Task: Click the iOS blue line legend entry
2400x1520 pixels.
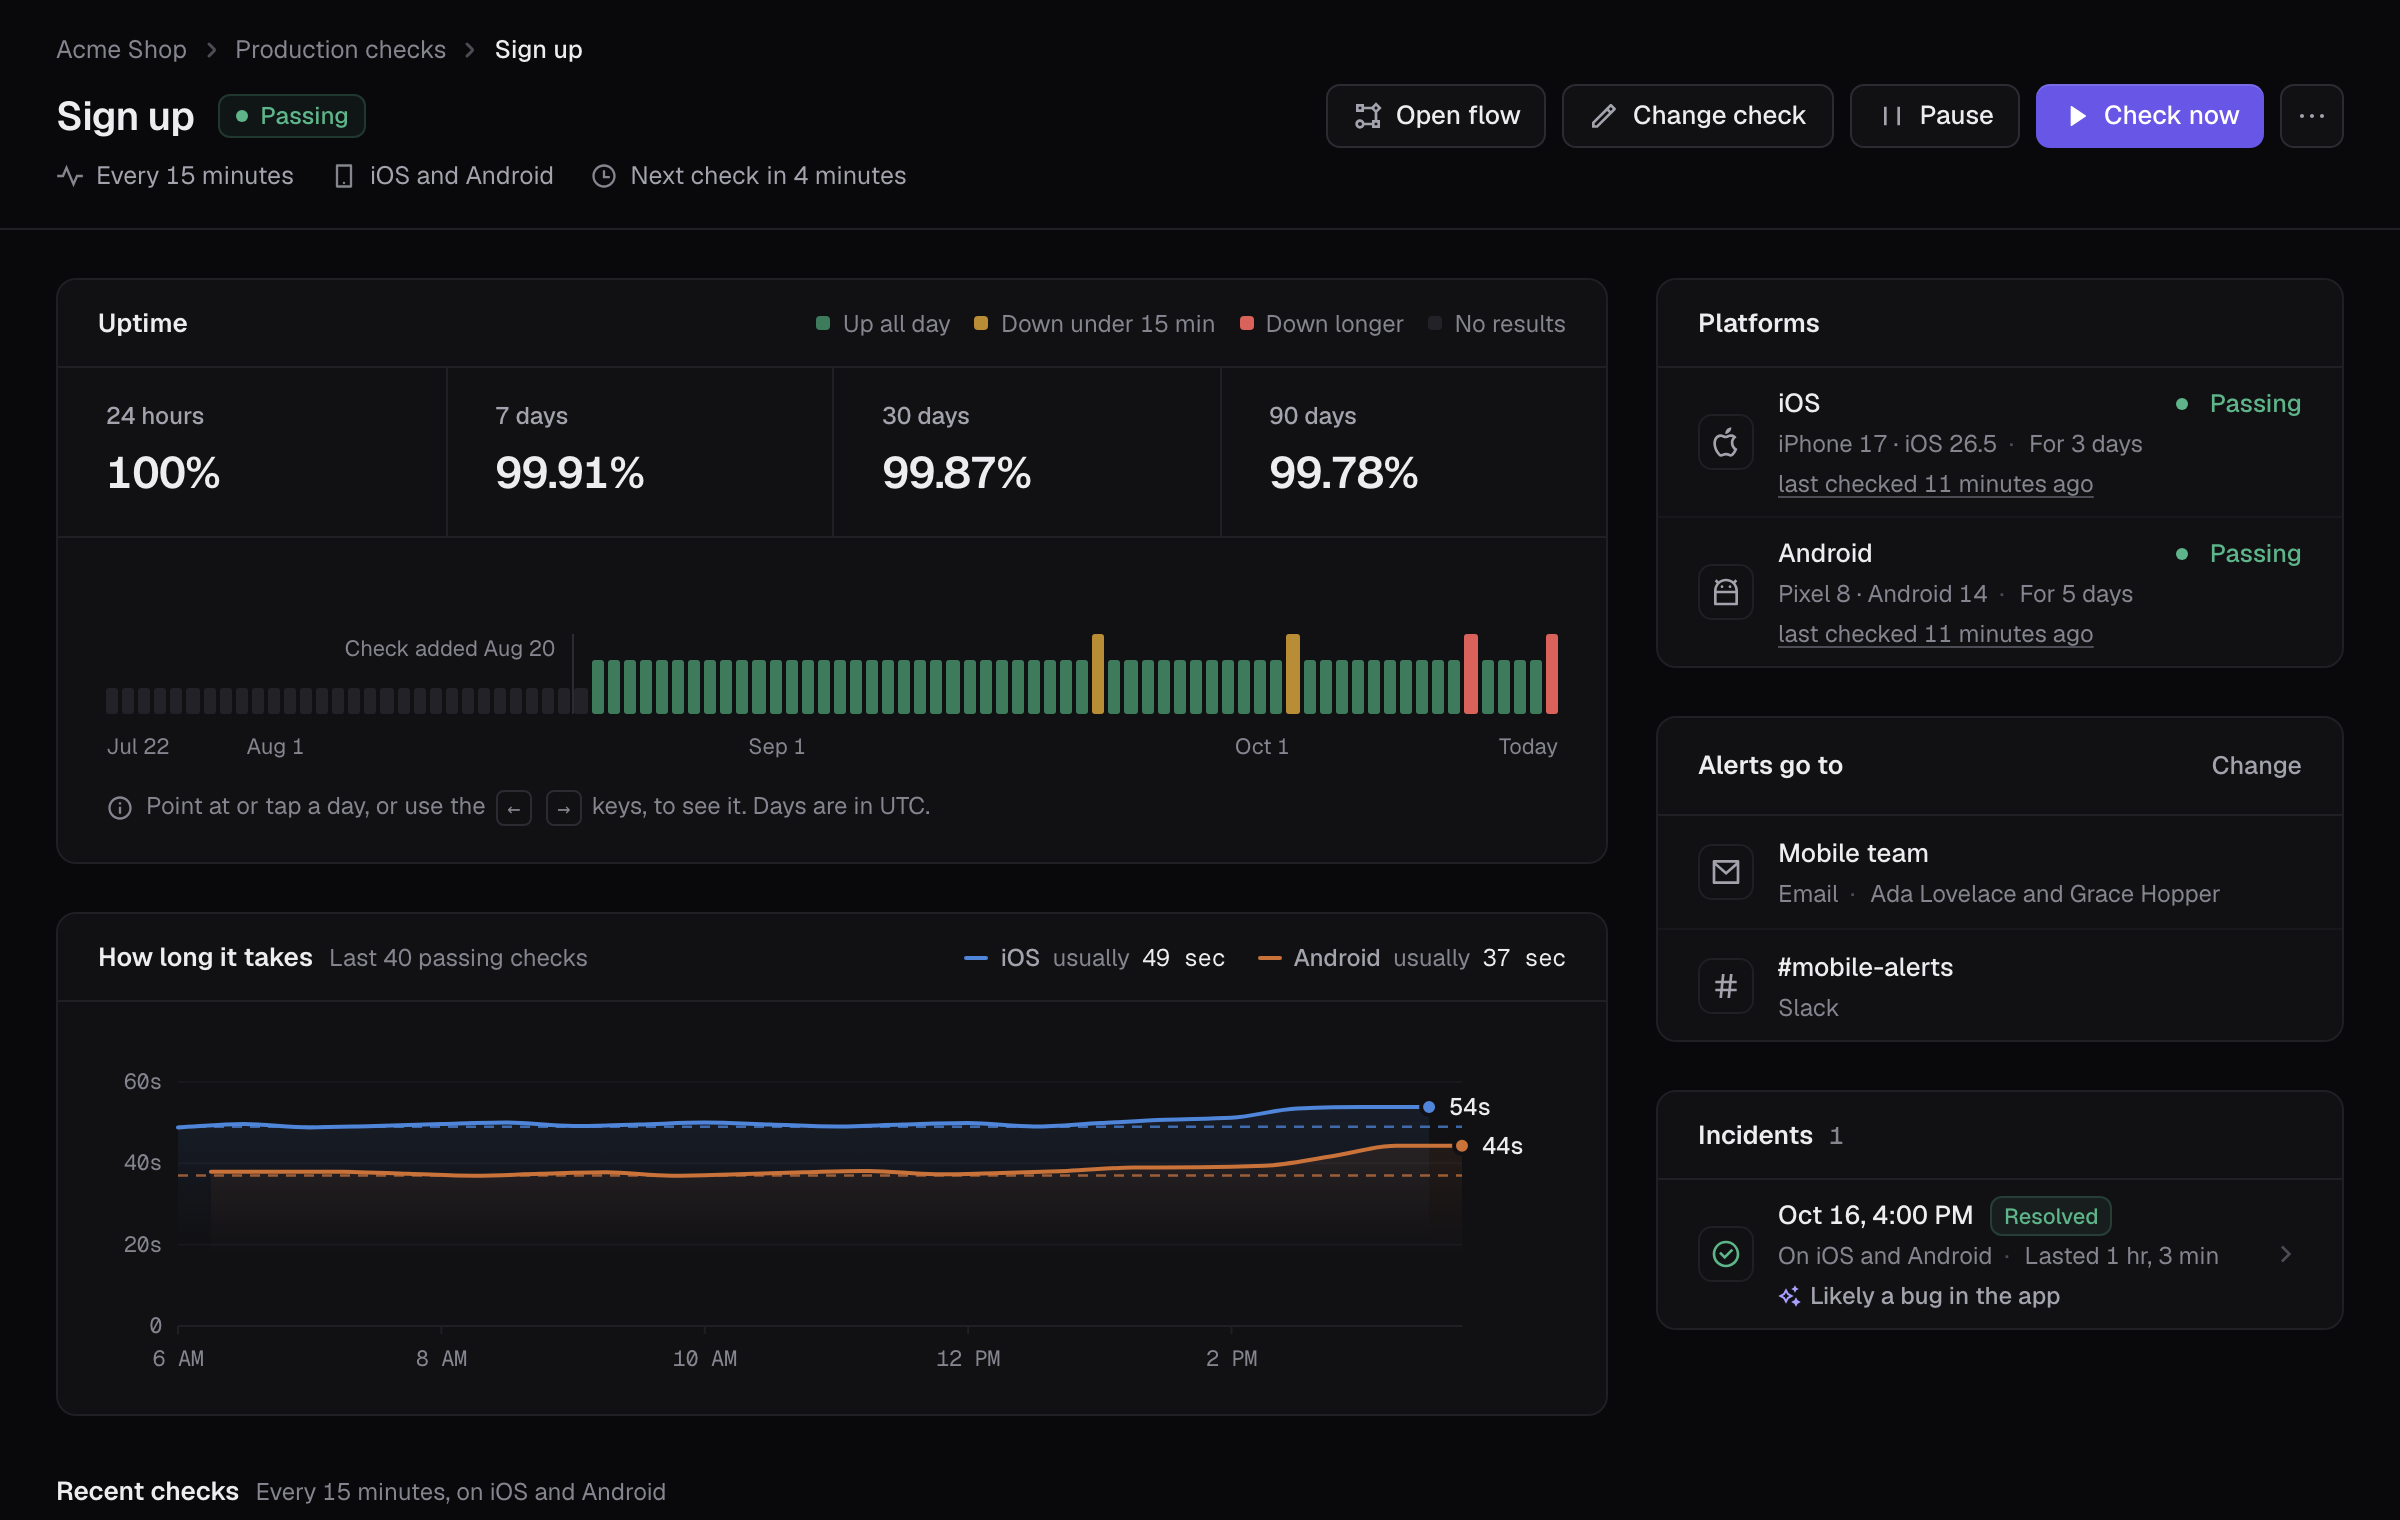Action: [x=1094, y=958]
